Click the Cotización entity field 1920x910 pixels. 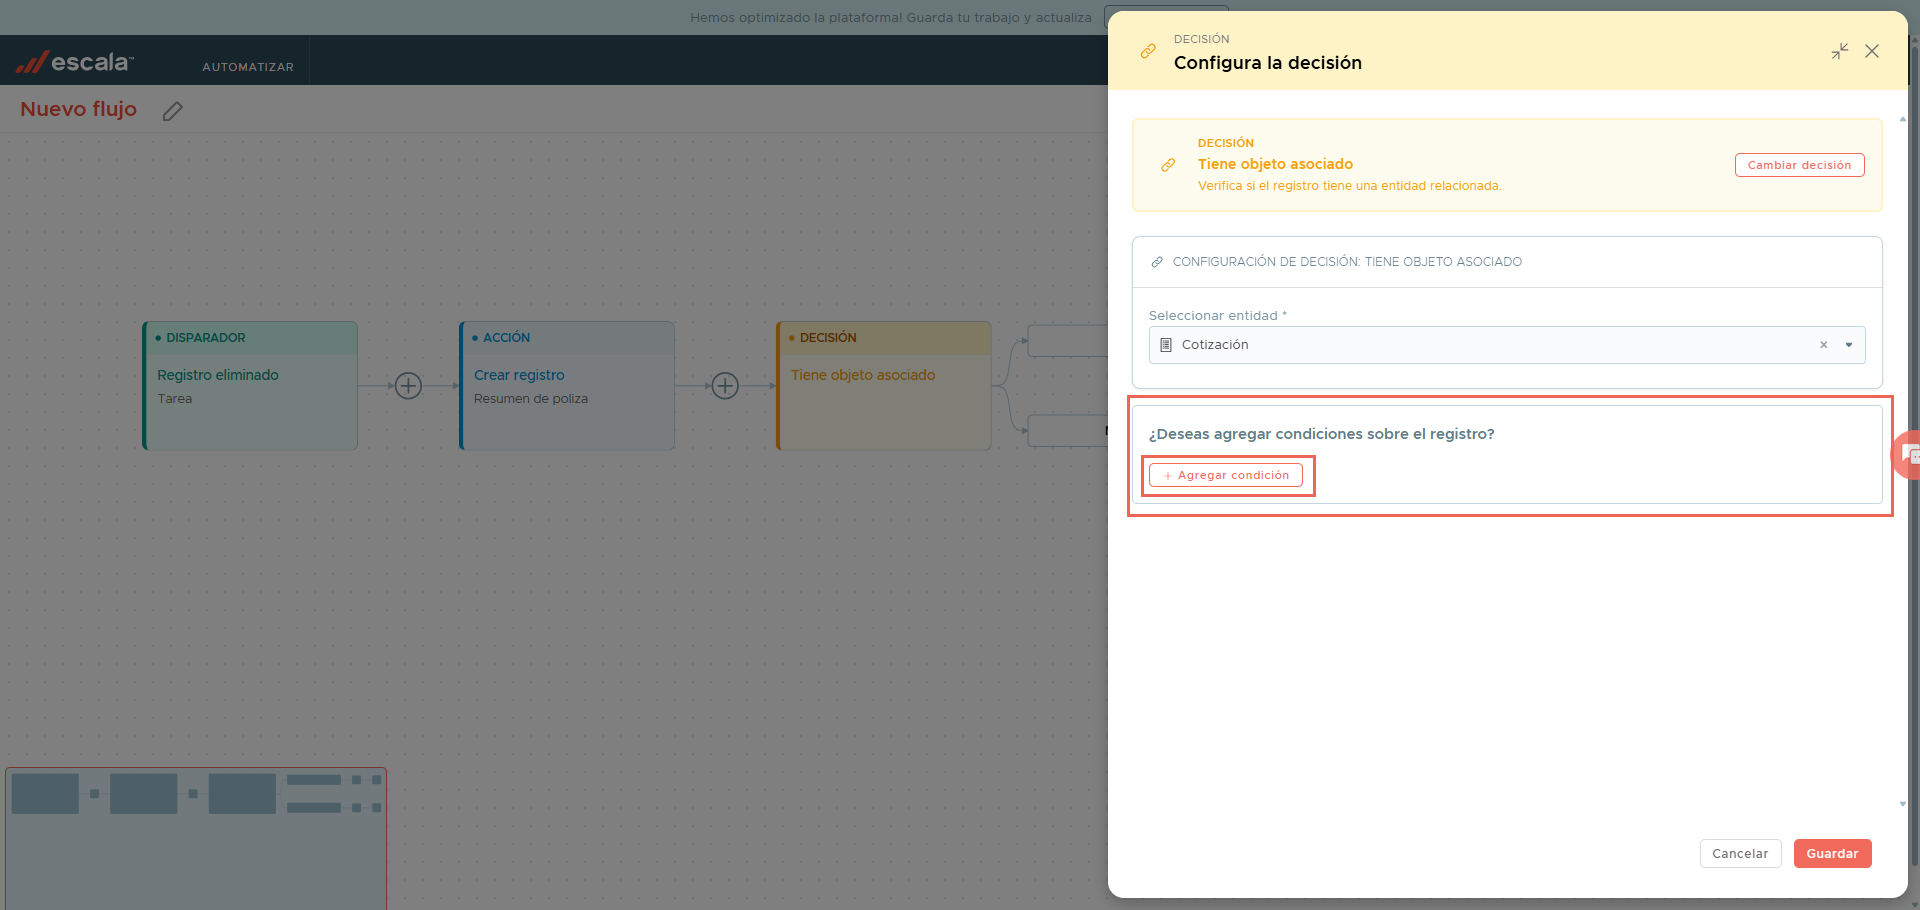1507,345
